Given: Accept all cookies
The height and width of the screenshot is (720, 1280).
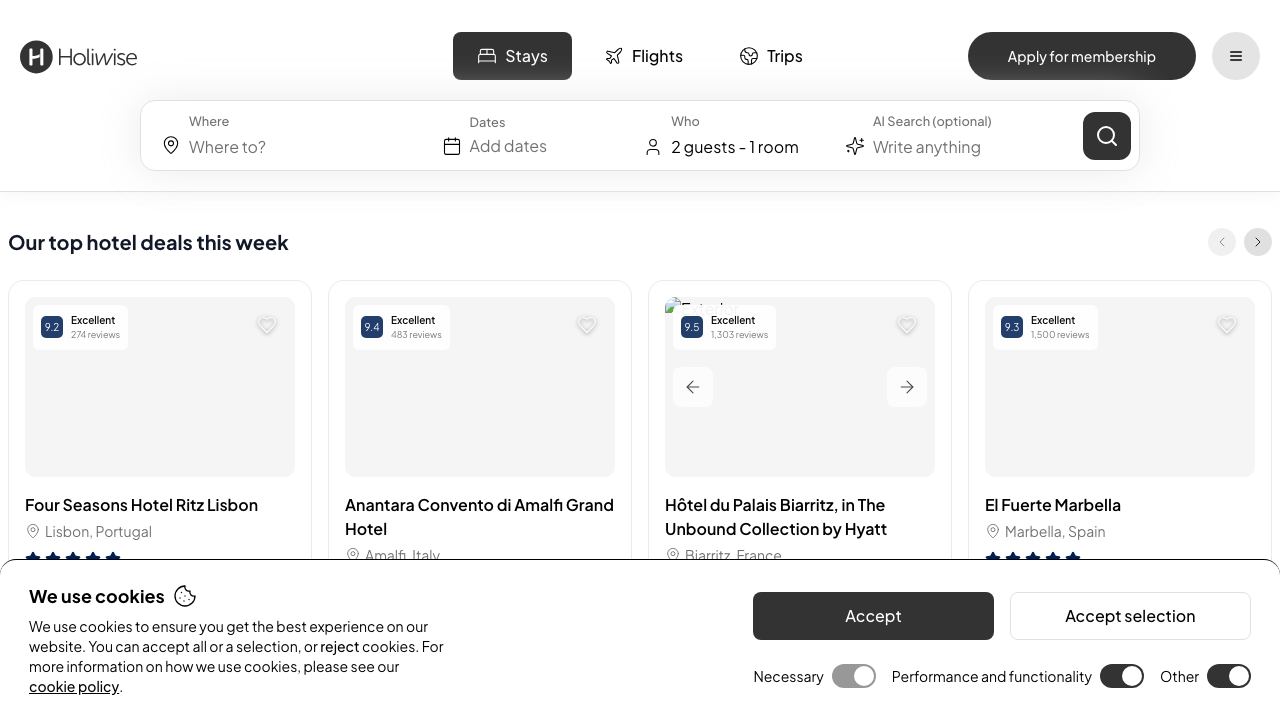Looking at the screenshot, I should (x=873, y=616).
